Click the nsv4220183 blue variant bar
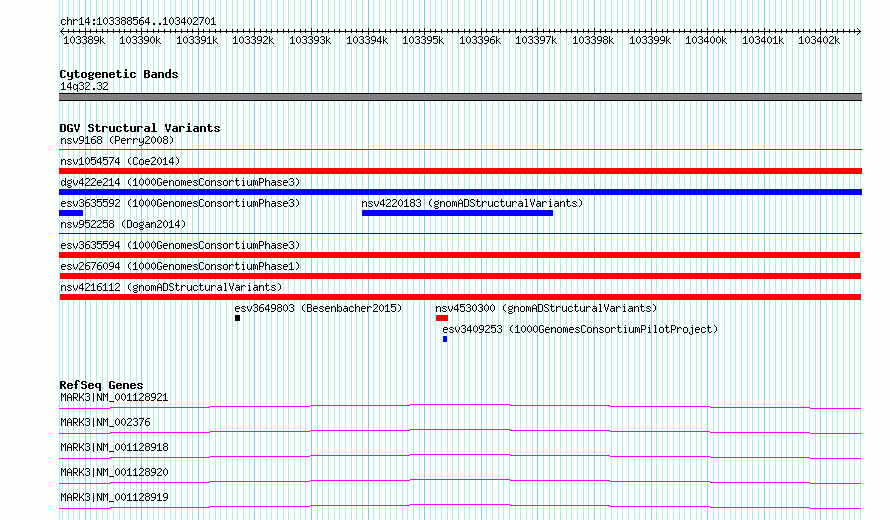Screen dimensions: 890x520 coord(457,213)
